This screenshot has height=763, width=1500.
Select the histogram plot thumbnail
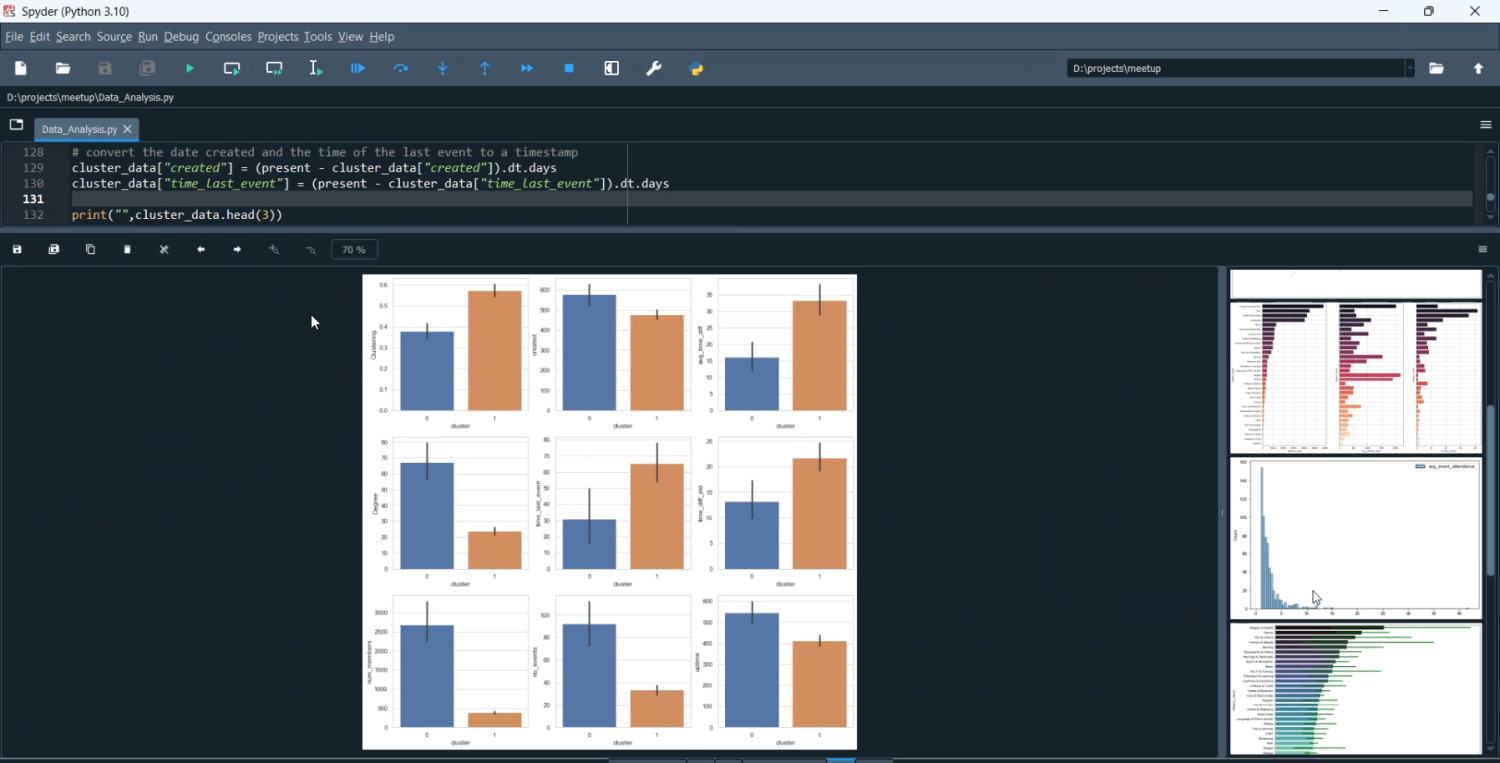1355,538
